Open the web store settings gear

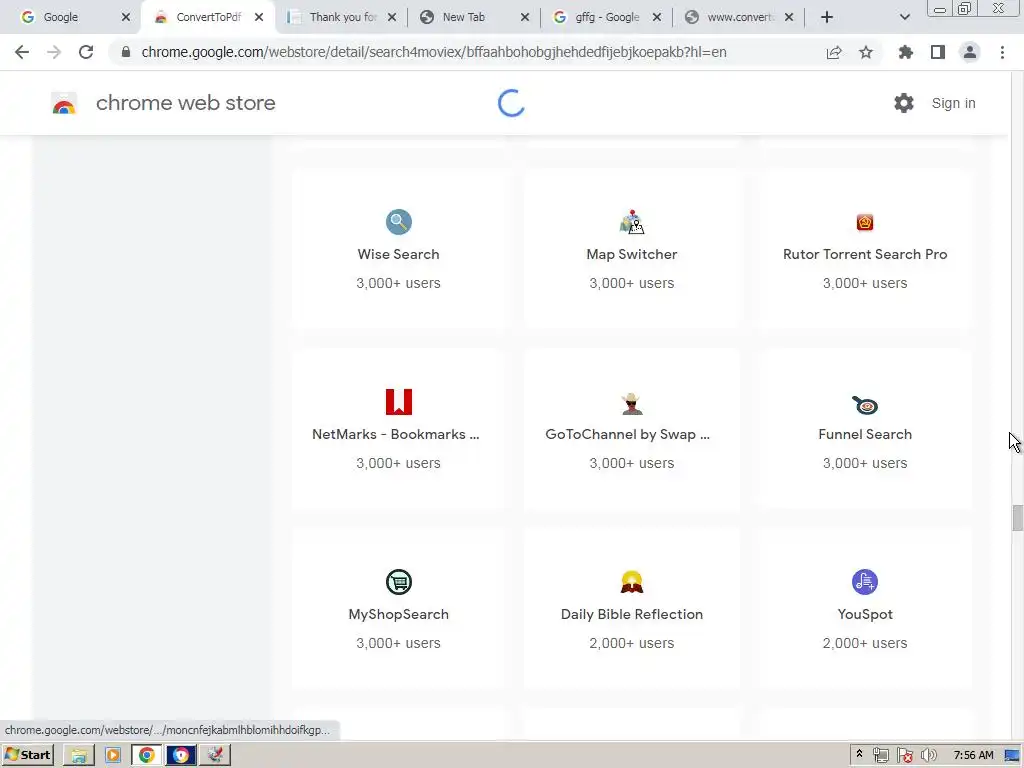pyautogui.click(x=904, y=103)
